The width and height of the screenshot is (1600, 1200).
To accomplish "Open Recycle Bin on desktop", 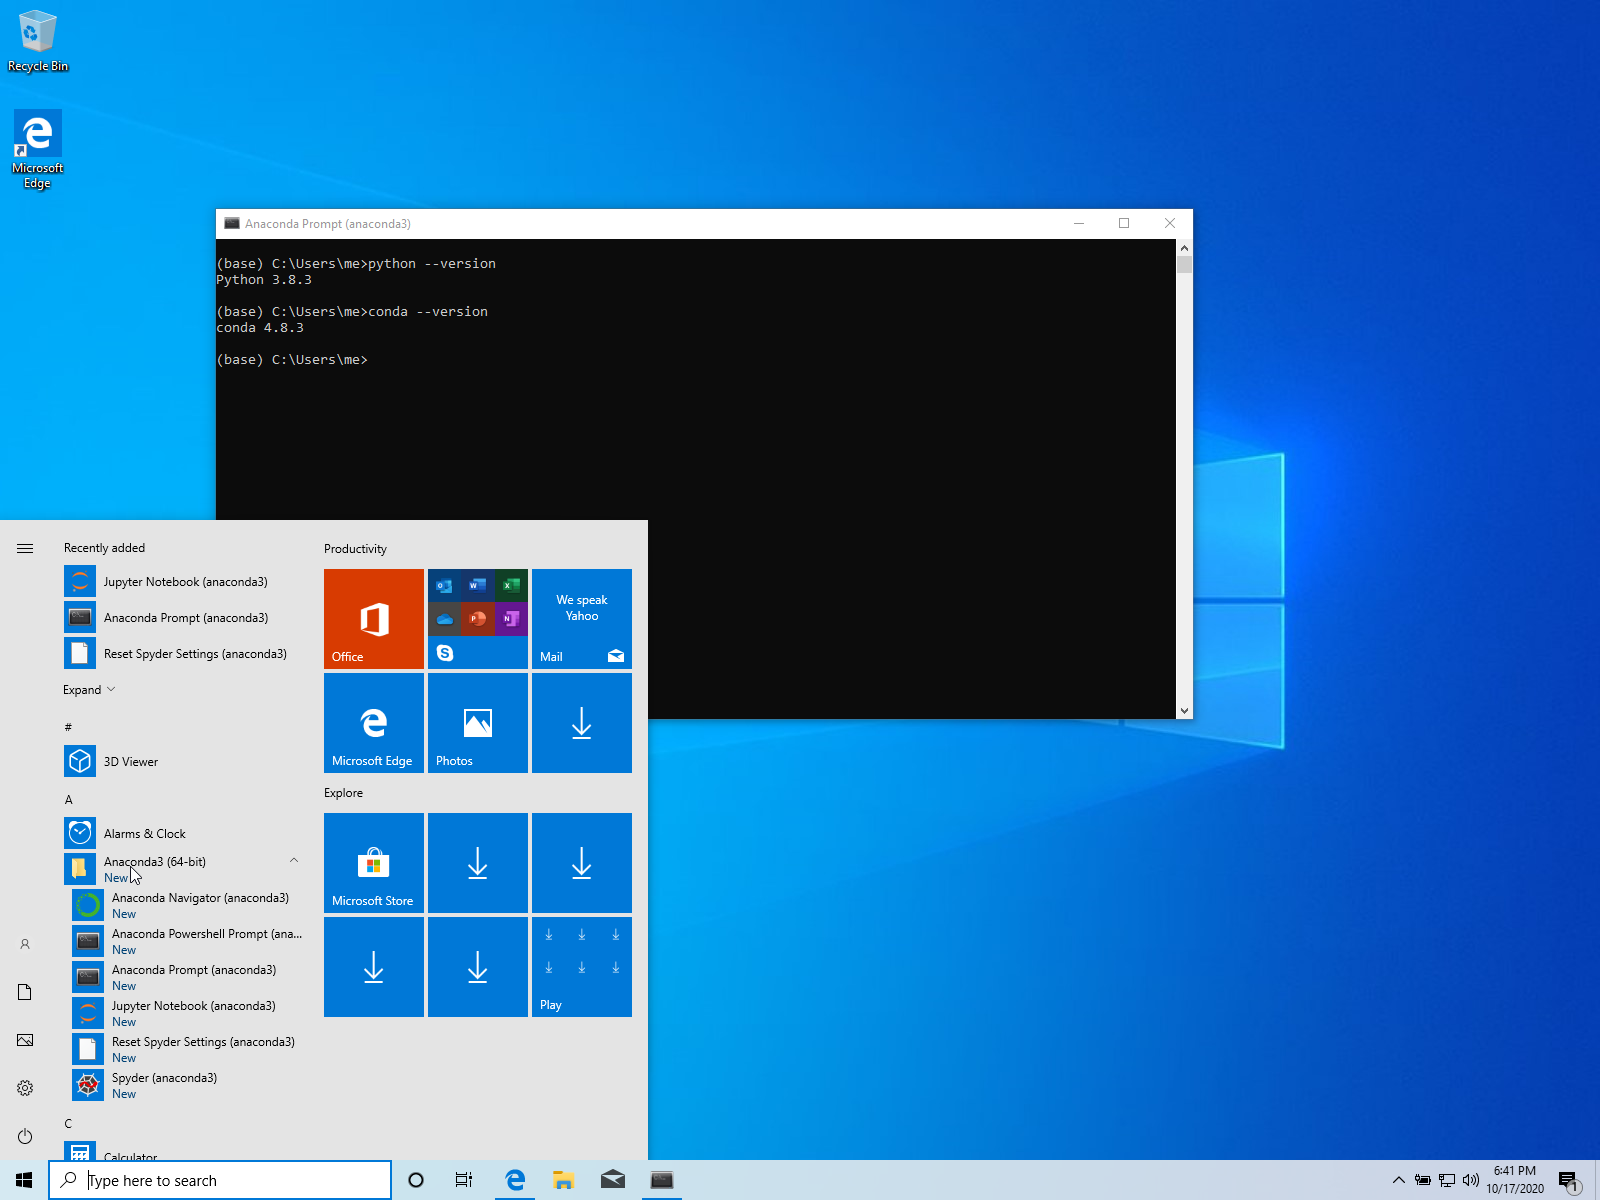I will (38, 42).
